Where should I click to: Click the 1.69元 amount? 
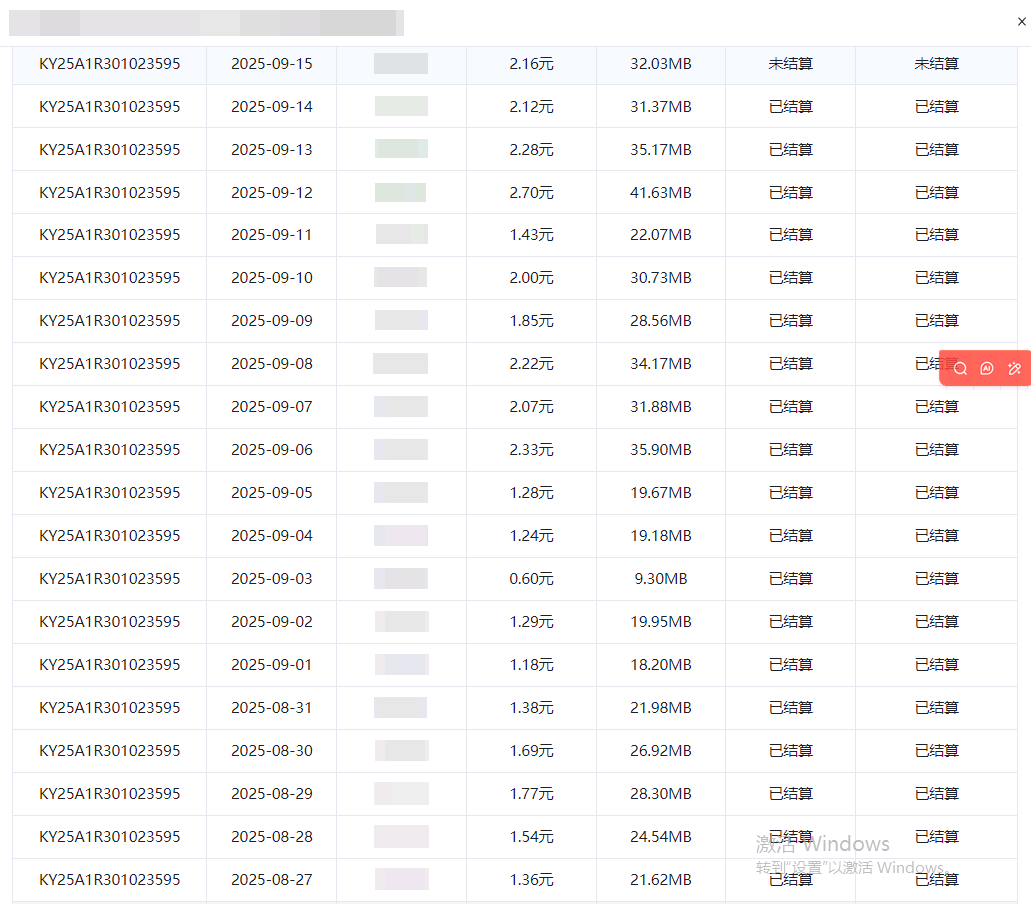coord(531,751)
